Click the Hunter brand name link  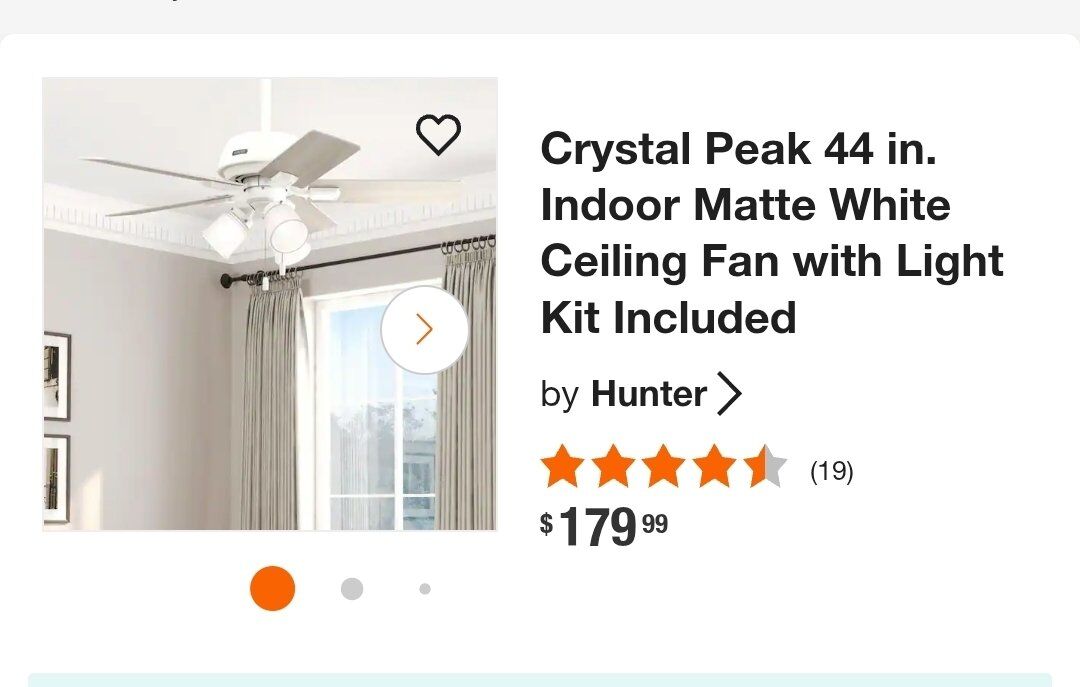pos(649,394)
